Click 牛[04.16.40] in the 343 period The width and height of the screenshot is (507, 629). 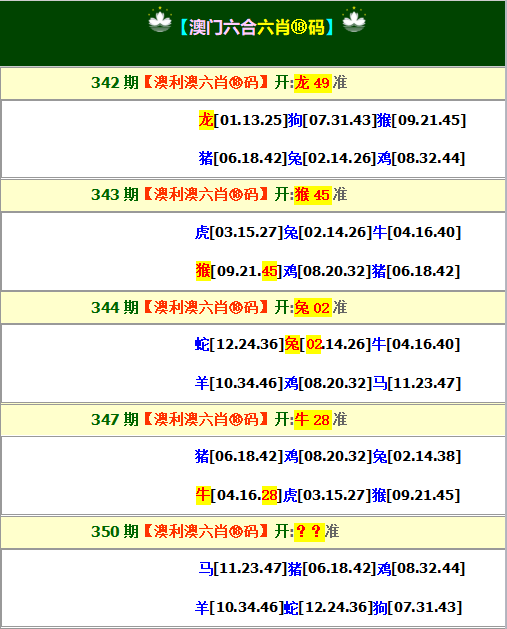tap(417, 232)
